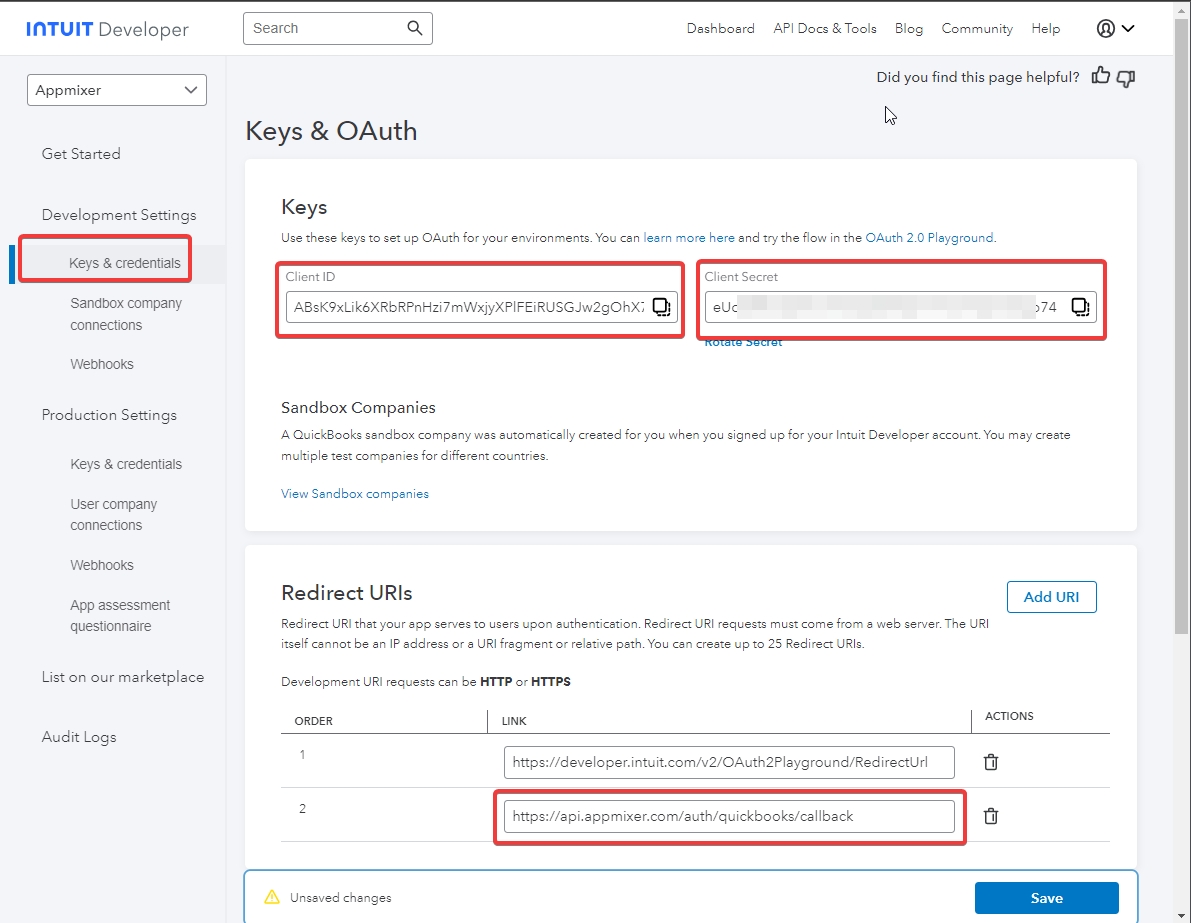Click the Rotate Secret link
Viewport: 1191px width, 923px height.
(743, 342)
